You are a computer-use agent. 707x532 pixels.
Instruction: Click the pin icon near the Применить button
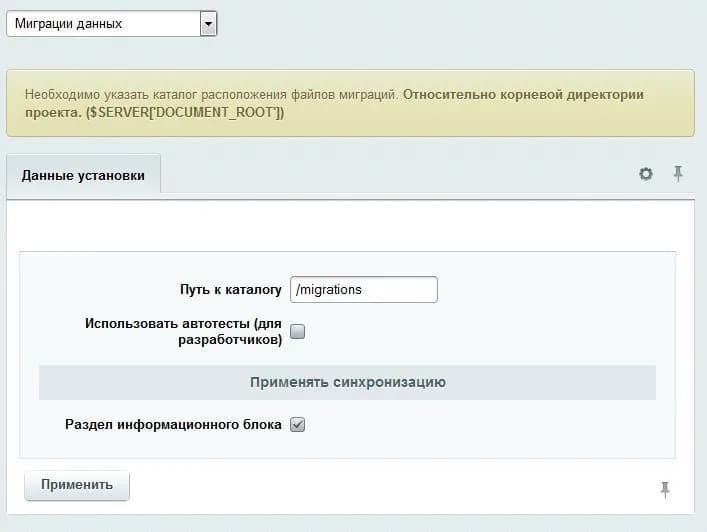(x=665, y=490)
